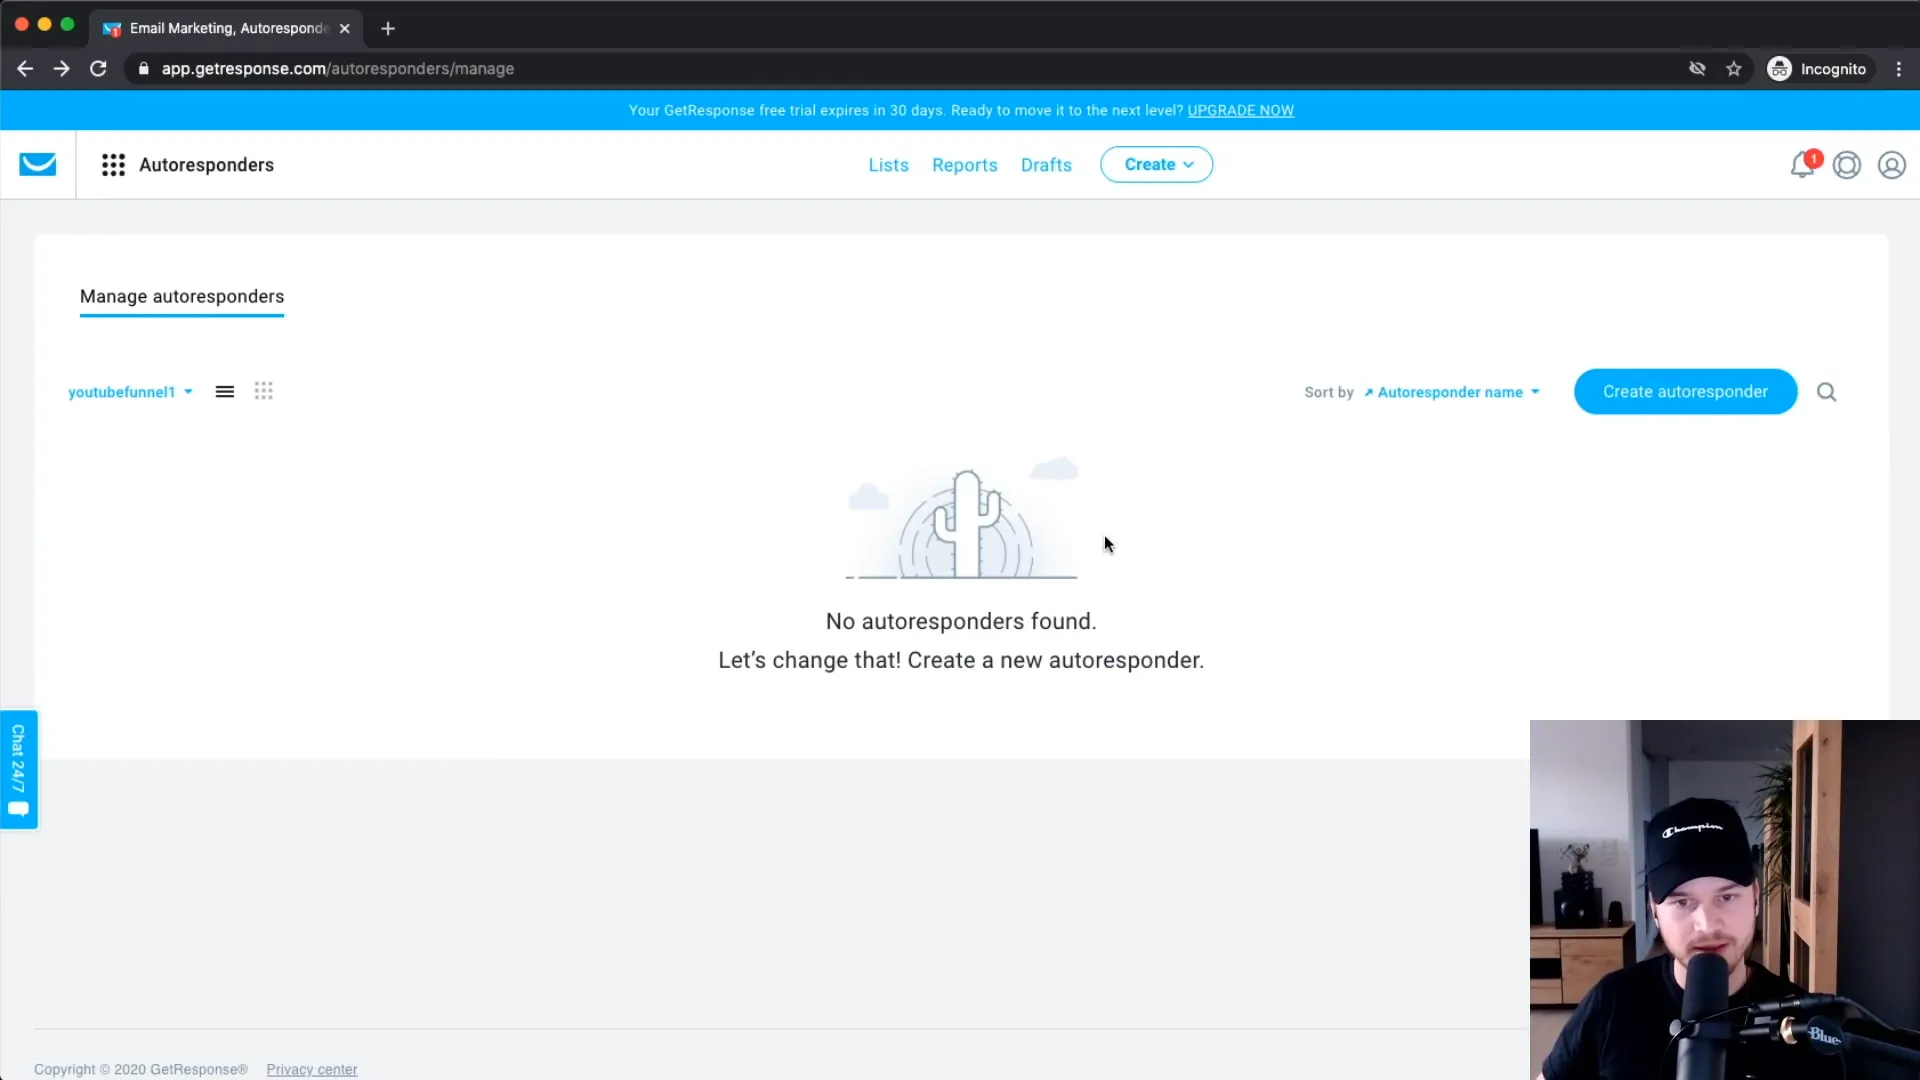Image resolution: width=1920 pixels, height=1080 pixels.
Task: Open Drafts section
Action: pyautogui.click(x=1046, y=164)
